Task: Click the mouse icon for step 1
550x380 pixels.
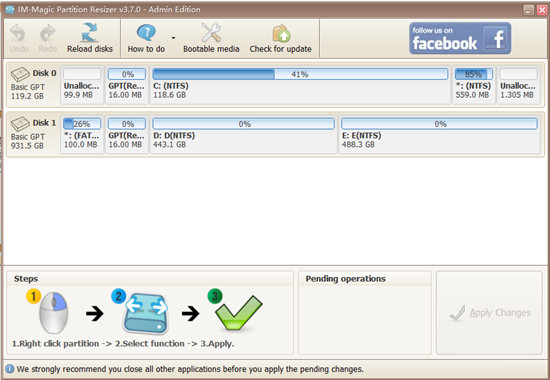Action: pos(53,313)
